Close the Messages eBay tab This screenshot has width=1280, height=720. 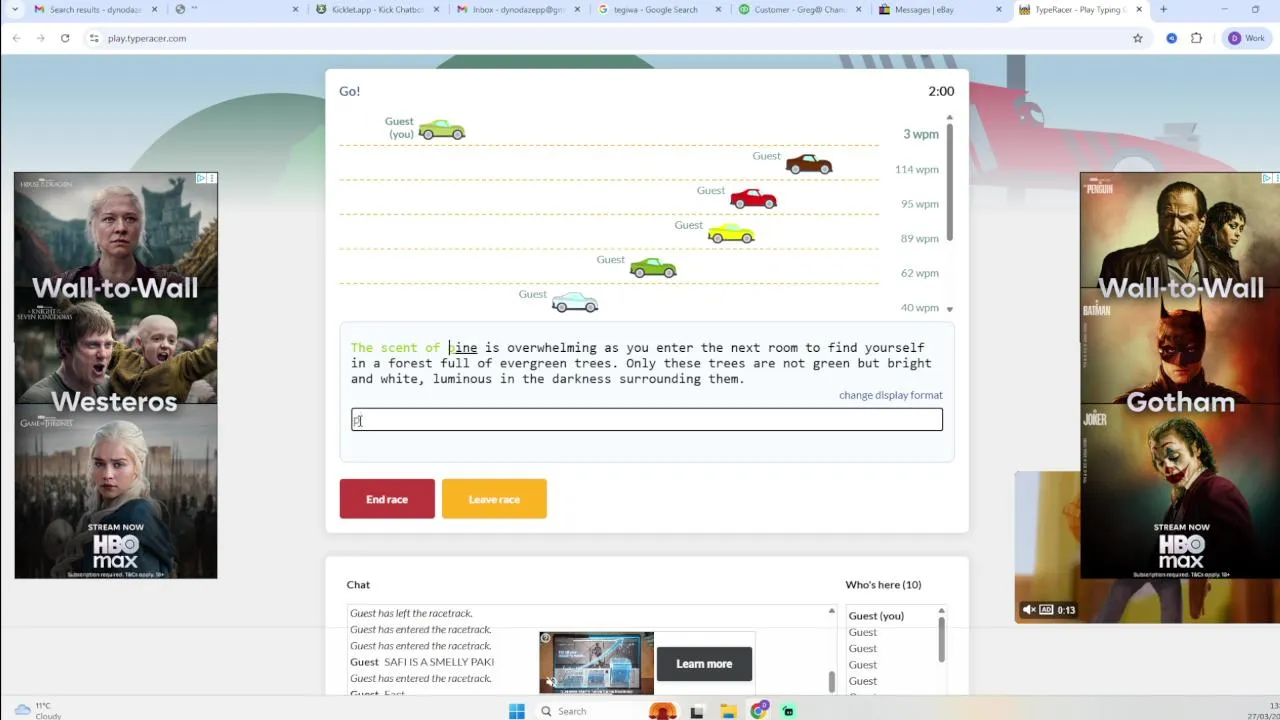click(x=999, y=10)
